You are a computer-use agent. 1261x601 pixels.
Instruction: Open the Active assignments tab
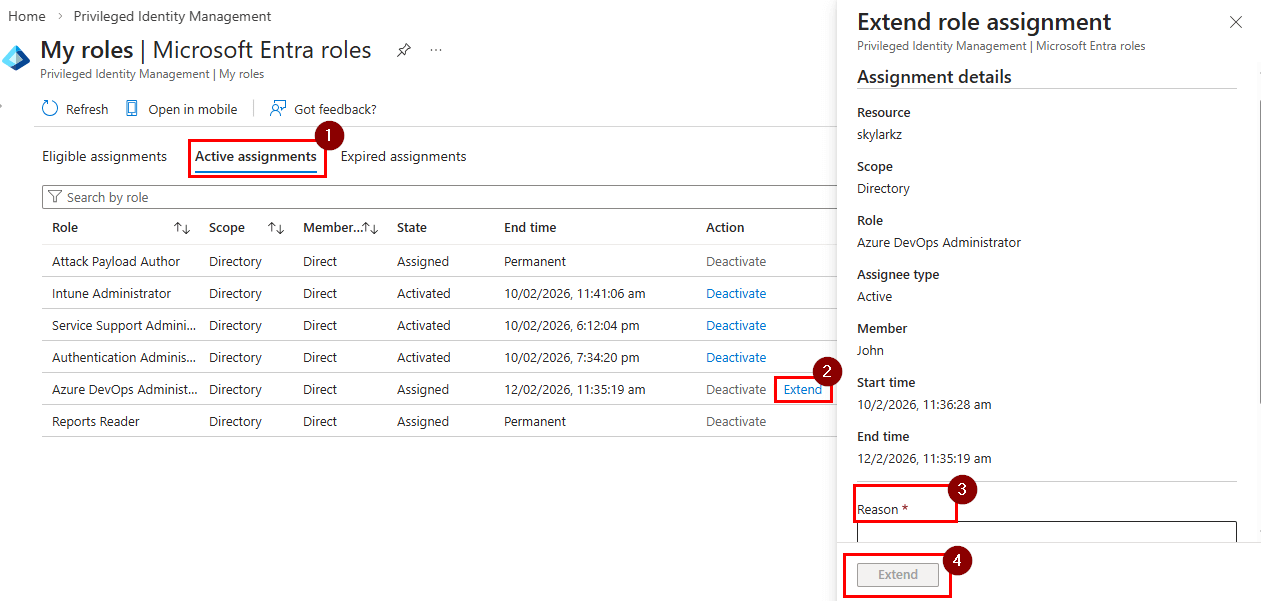pyautogui.click(x=256, y=156)
